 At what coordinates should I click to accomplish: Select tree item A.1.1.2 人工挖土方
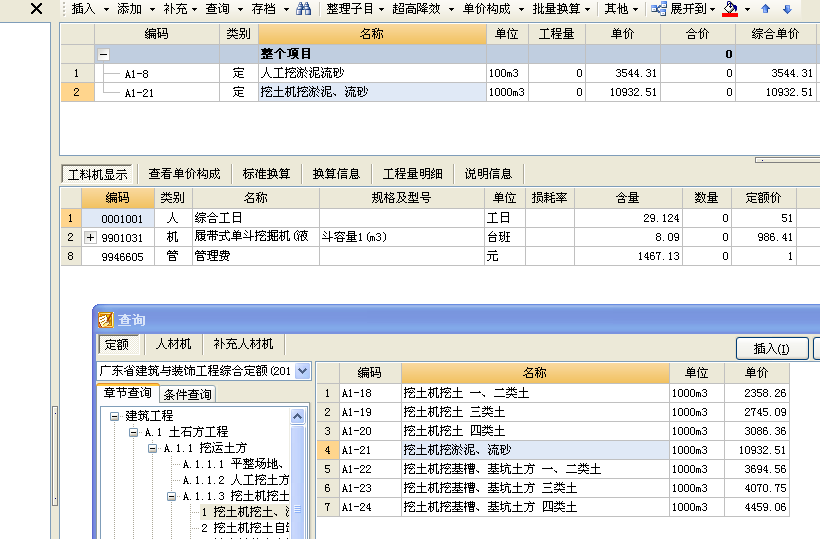236,480
